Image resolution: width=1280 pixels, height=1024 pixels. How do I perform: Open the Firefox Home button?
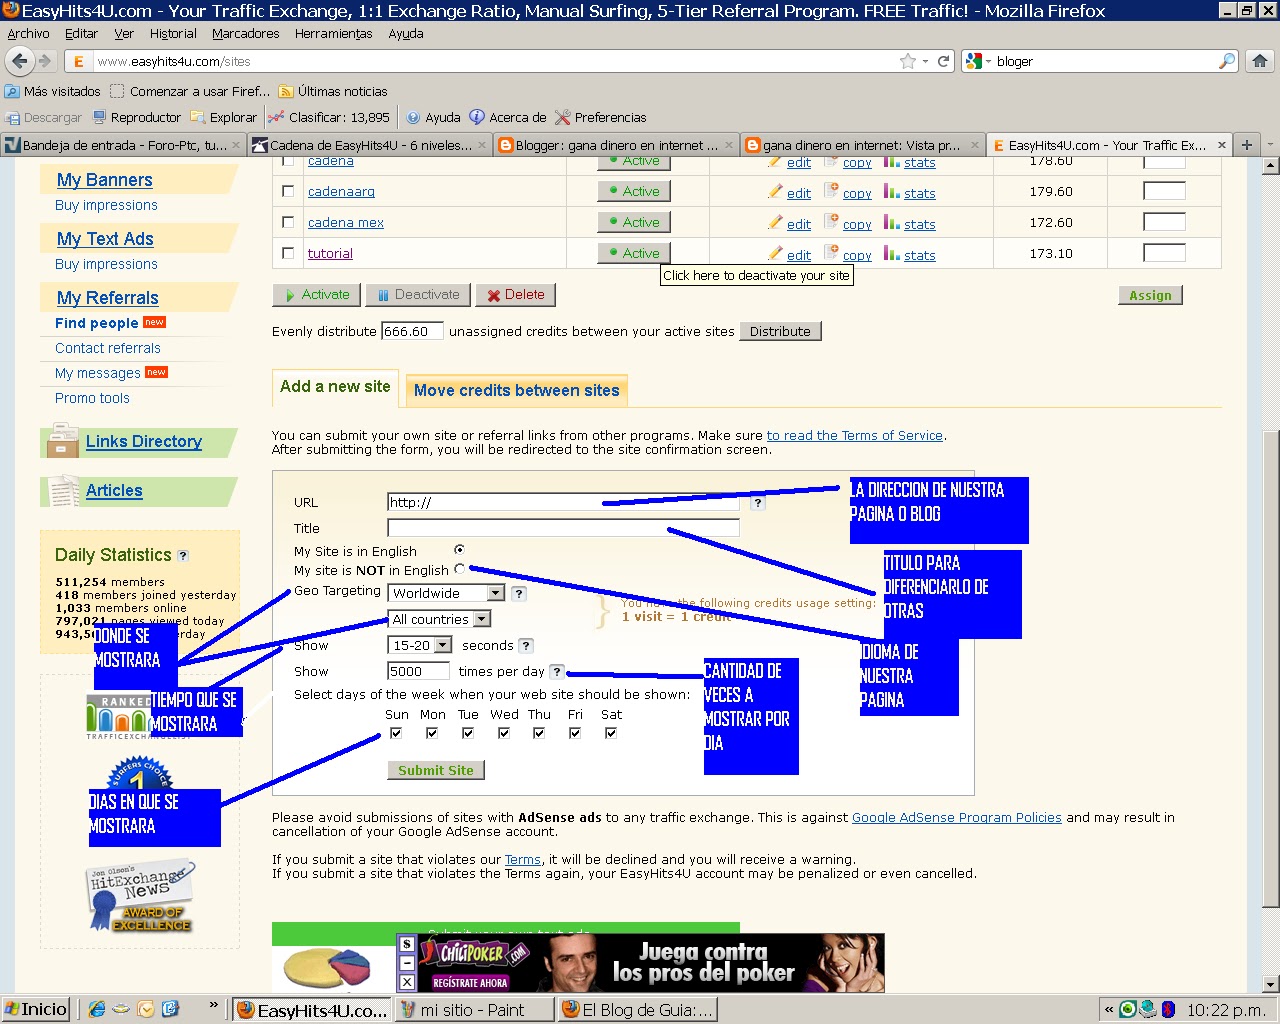click(1260, 61)
